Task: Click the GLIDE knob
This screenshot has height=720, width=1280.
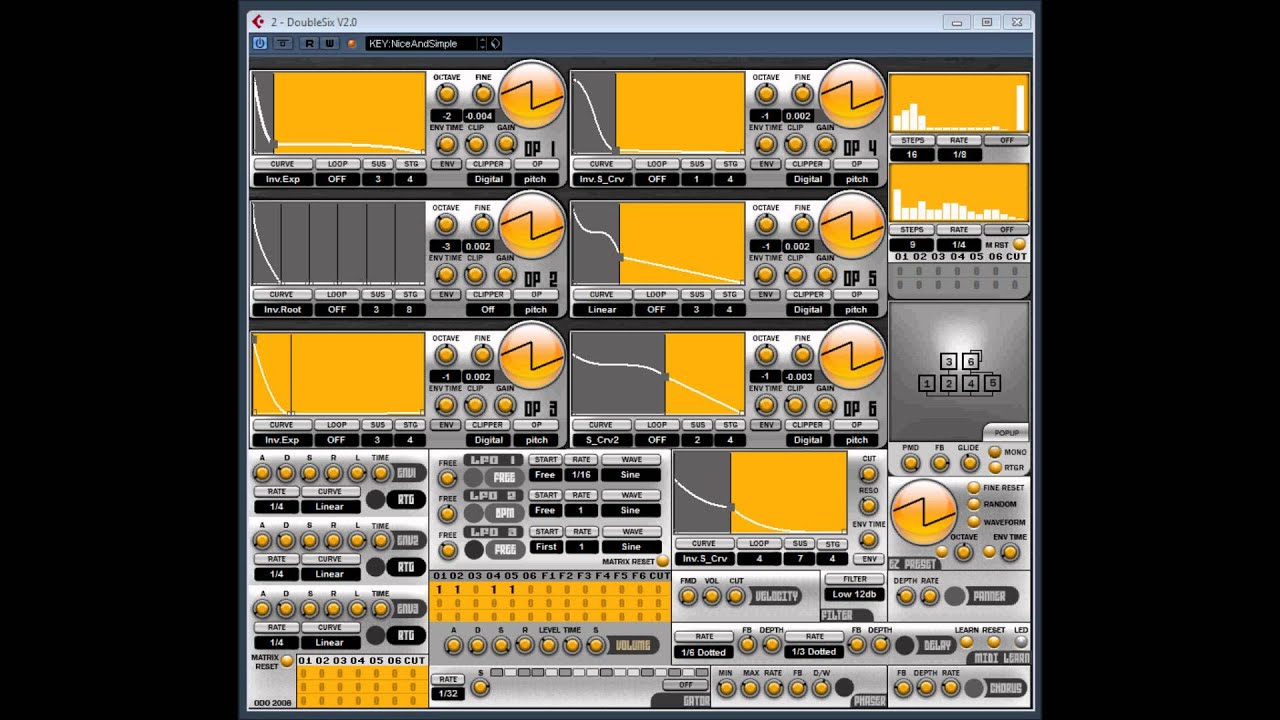Action: (970, 463)
